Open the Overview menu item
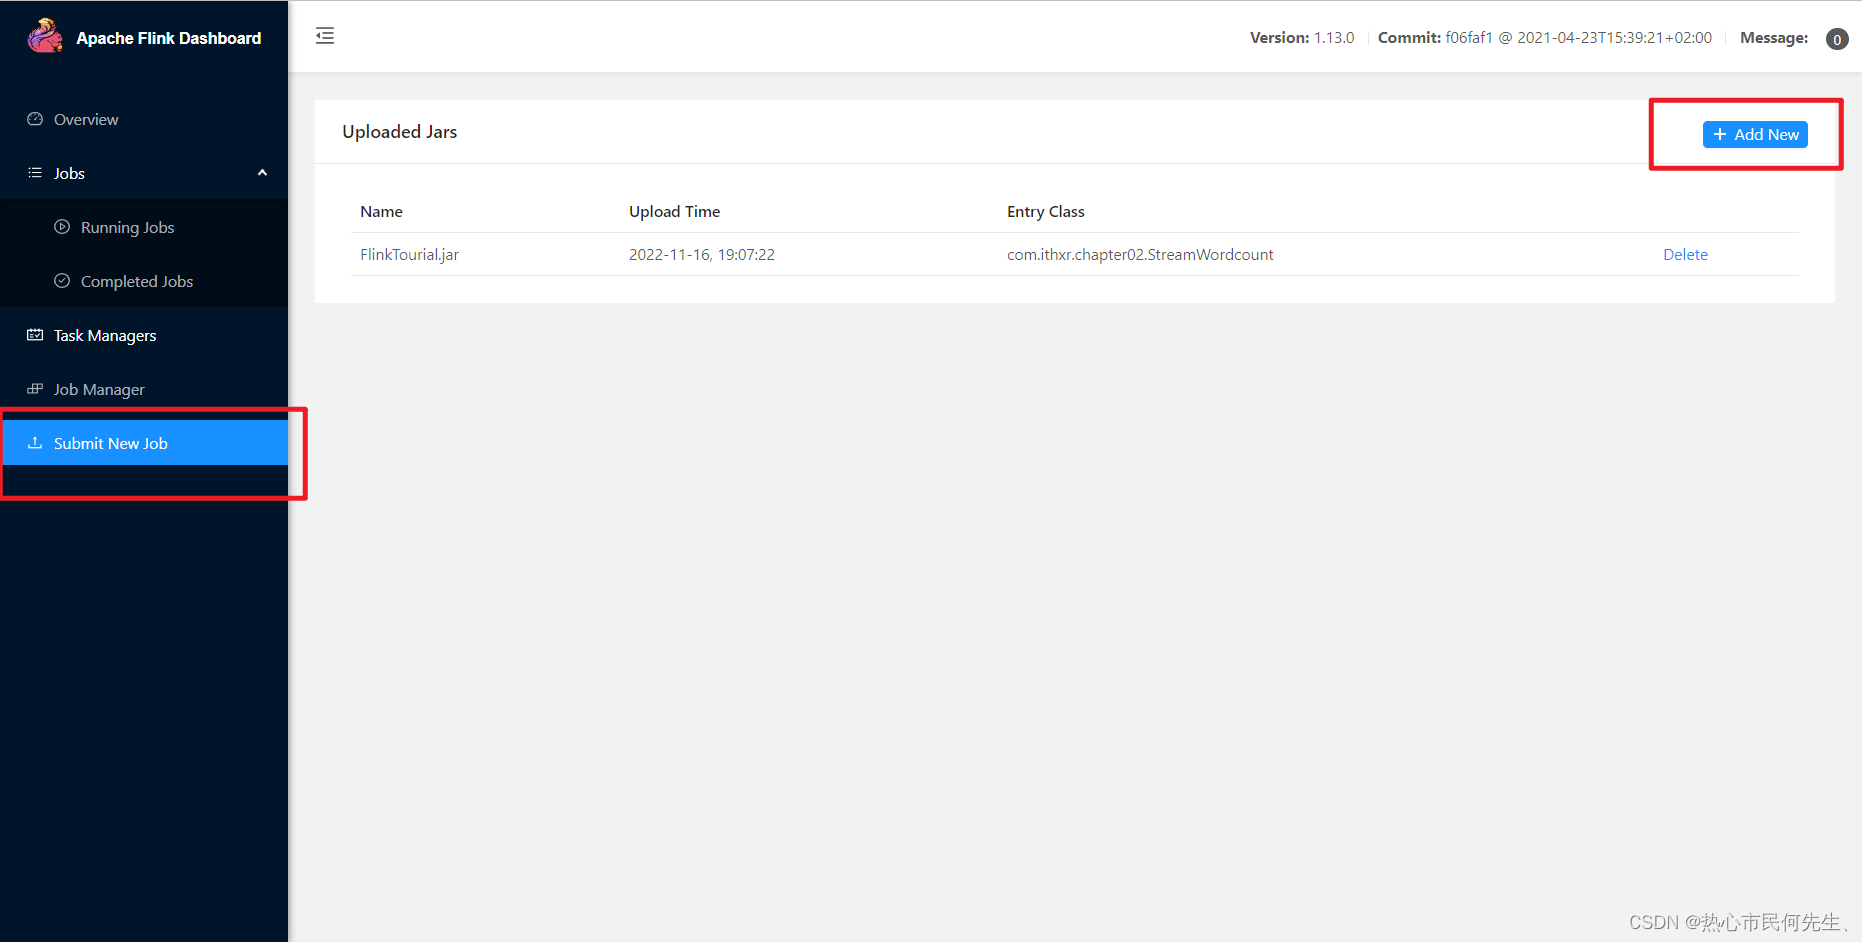Screen dimensions: 1862x942 144,119
